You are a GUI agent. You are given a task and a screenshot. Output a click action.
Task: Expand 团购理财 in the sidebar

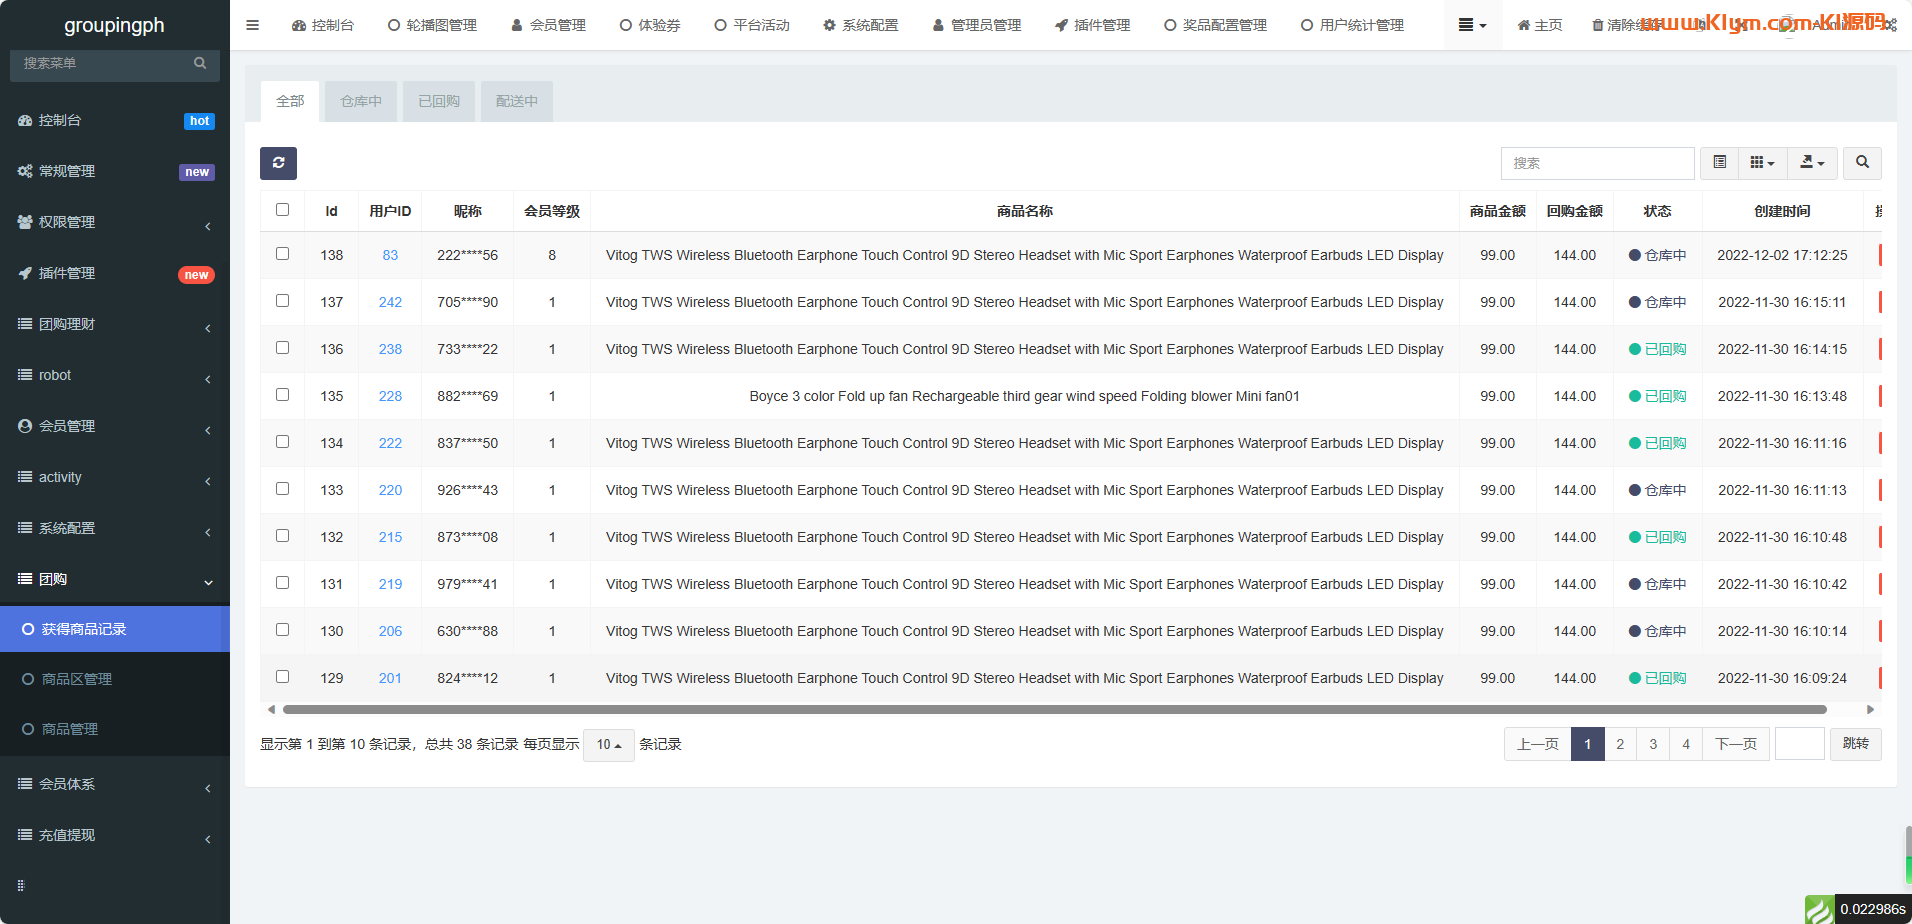point(115,324)
